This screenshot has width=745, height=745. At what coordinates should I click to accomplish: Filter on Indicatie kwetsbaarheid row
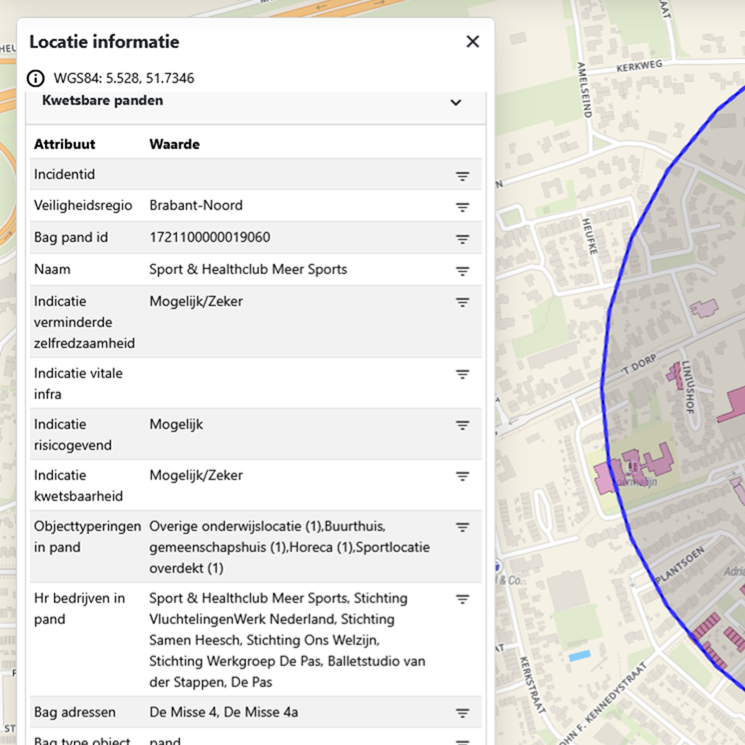click(462, 476)
